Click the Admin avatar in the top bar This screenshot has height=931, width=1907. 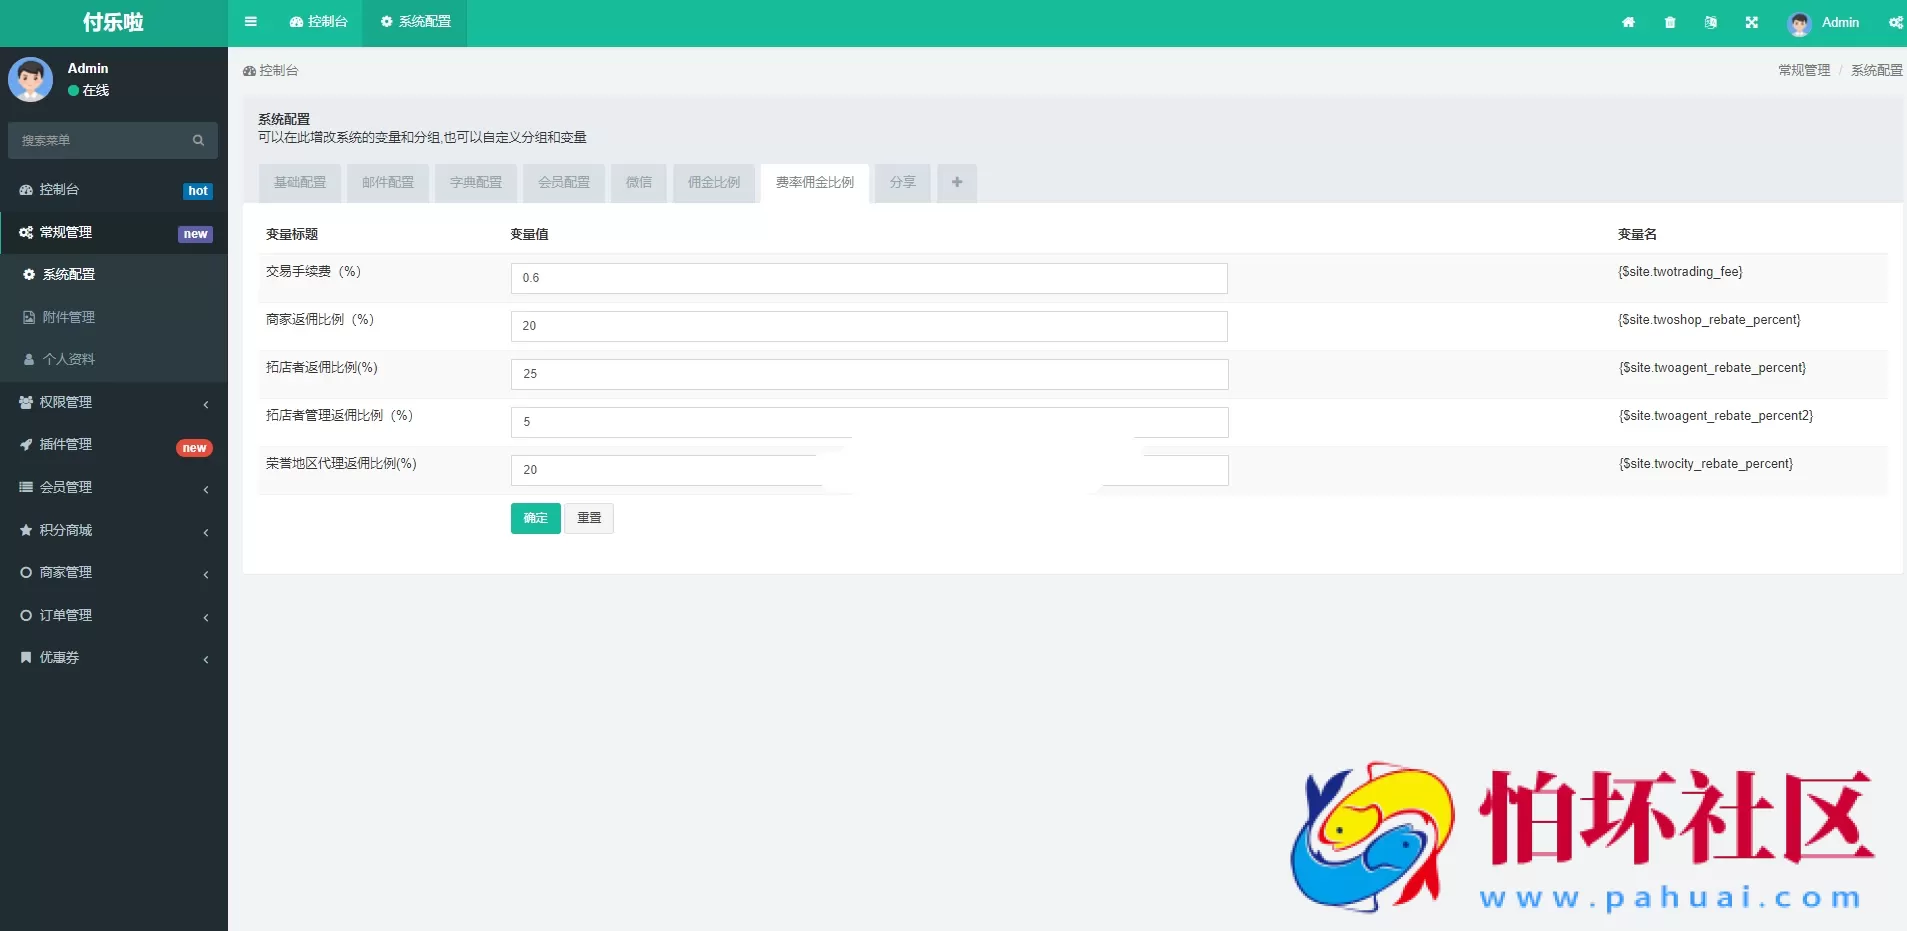pos(1799,23)
